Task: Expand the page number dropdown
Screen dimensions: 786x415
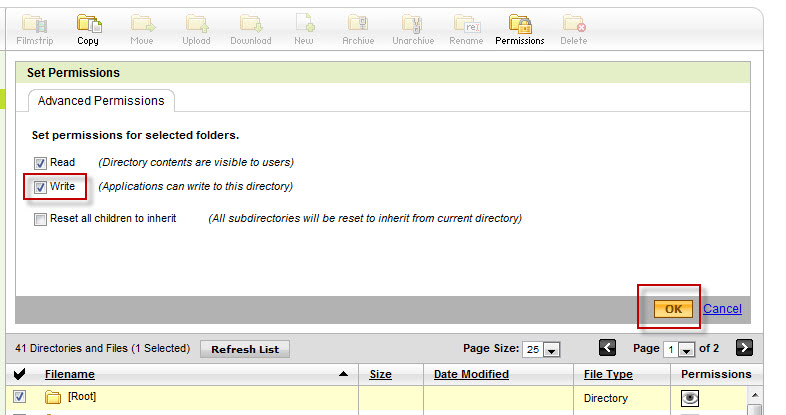Action: [687, 349]
